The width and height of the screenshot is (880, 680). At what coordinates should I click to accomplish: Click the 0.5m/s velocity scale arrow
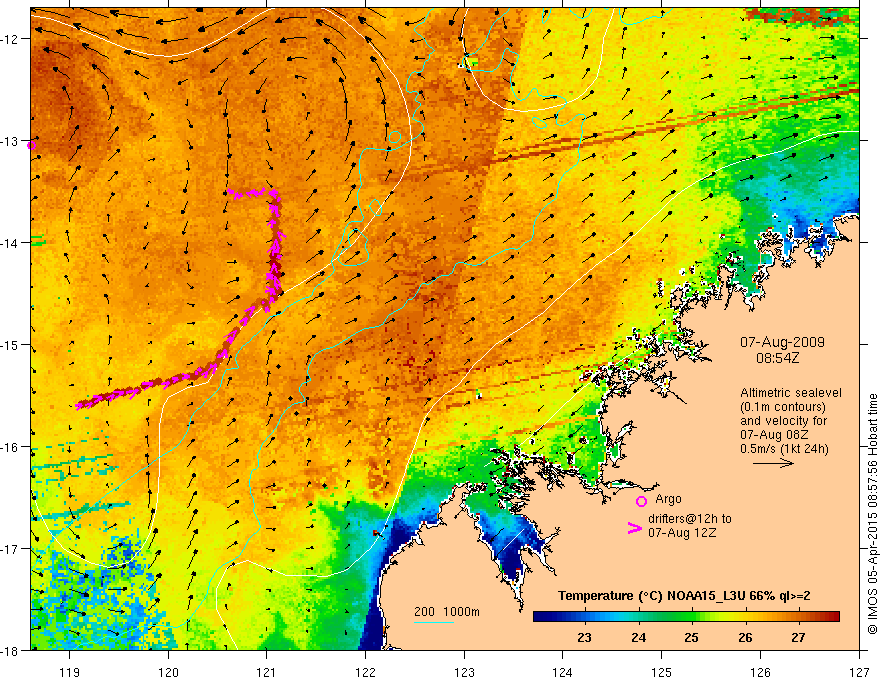coord(773,463)
